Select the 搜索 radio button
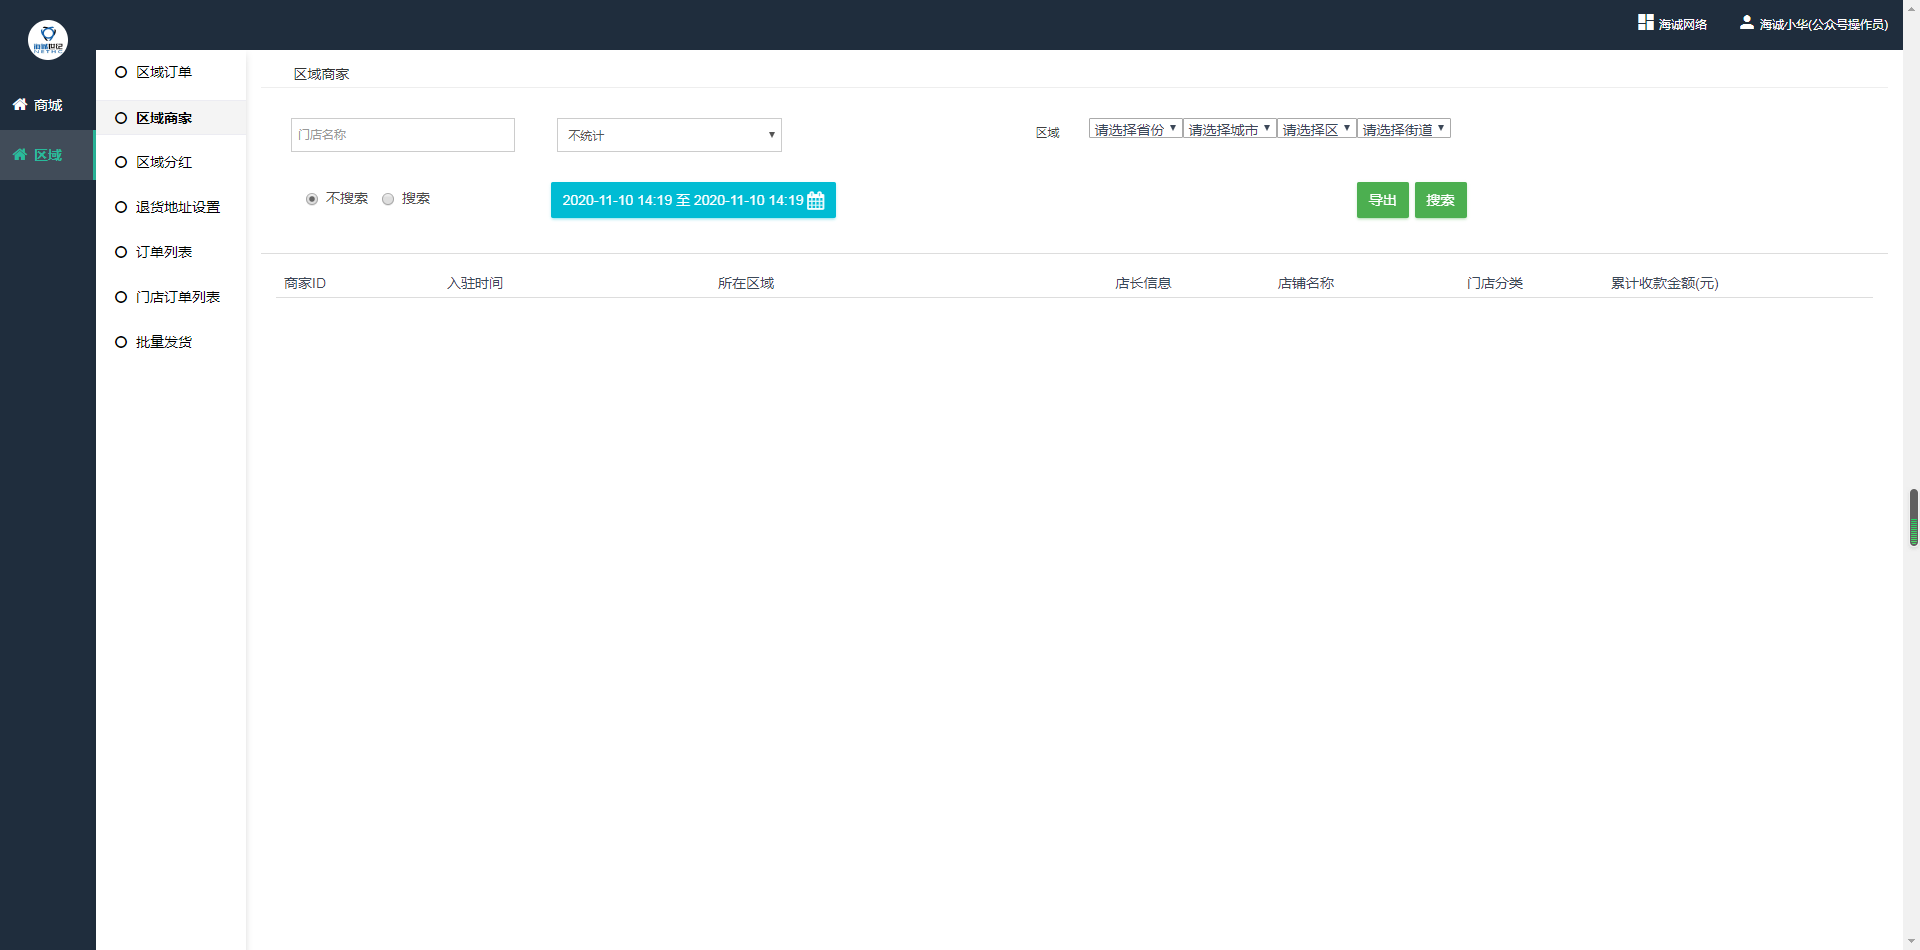The height and width of the screenshot is (950, 1920). point(388,199)
